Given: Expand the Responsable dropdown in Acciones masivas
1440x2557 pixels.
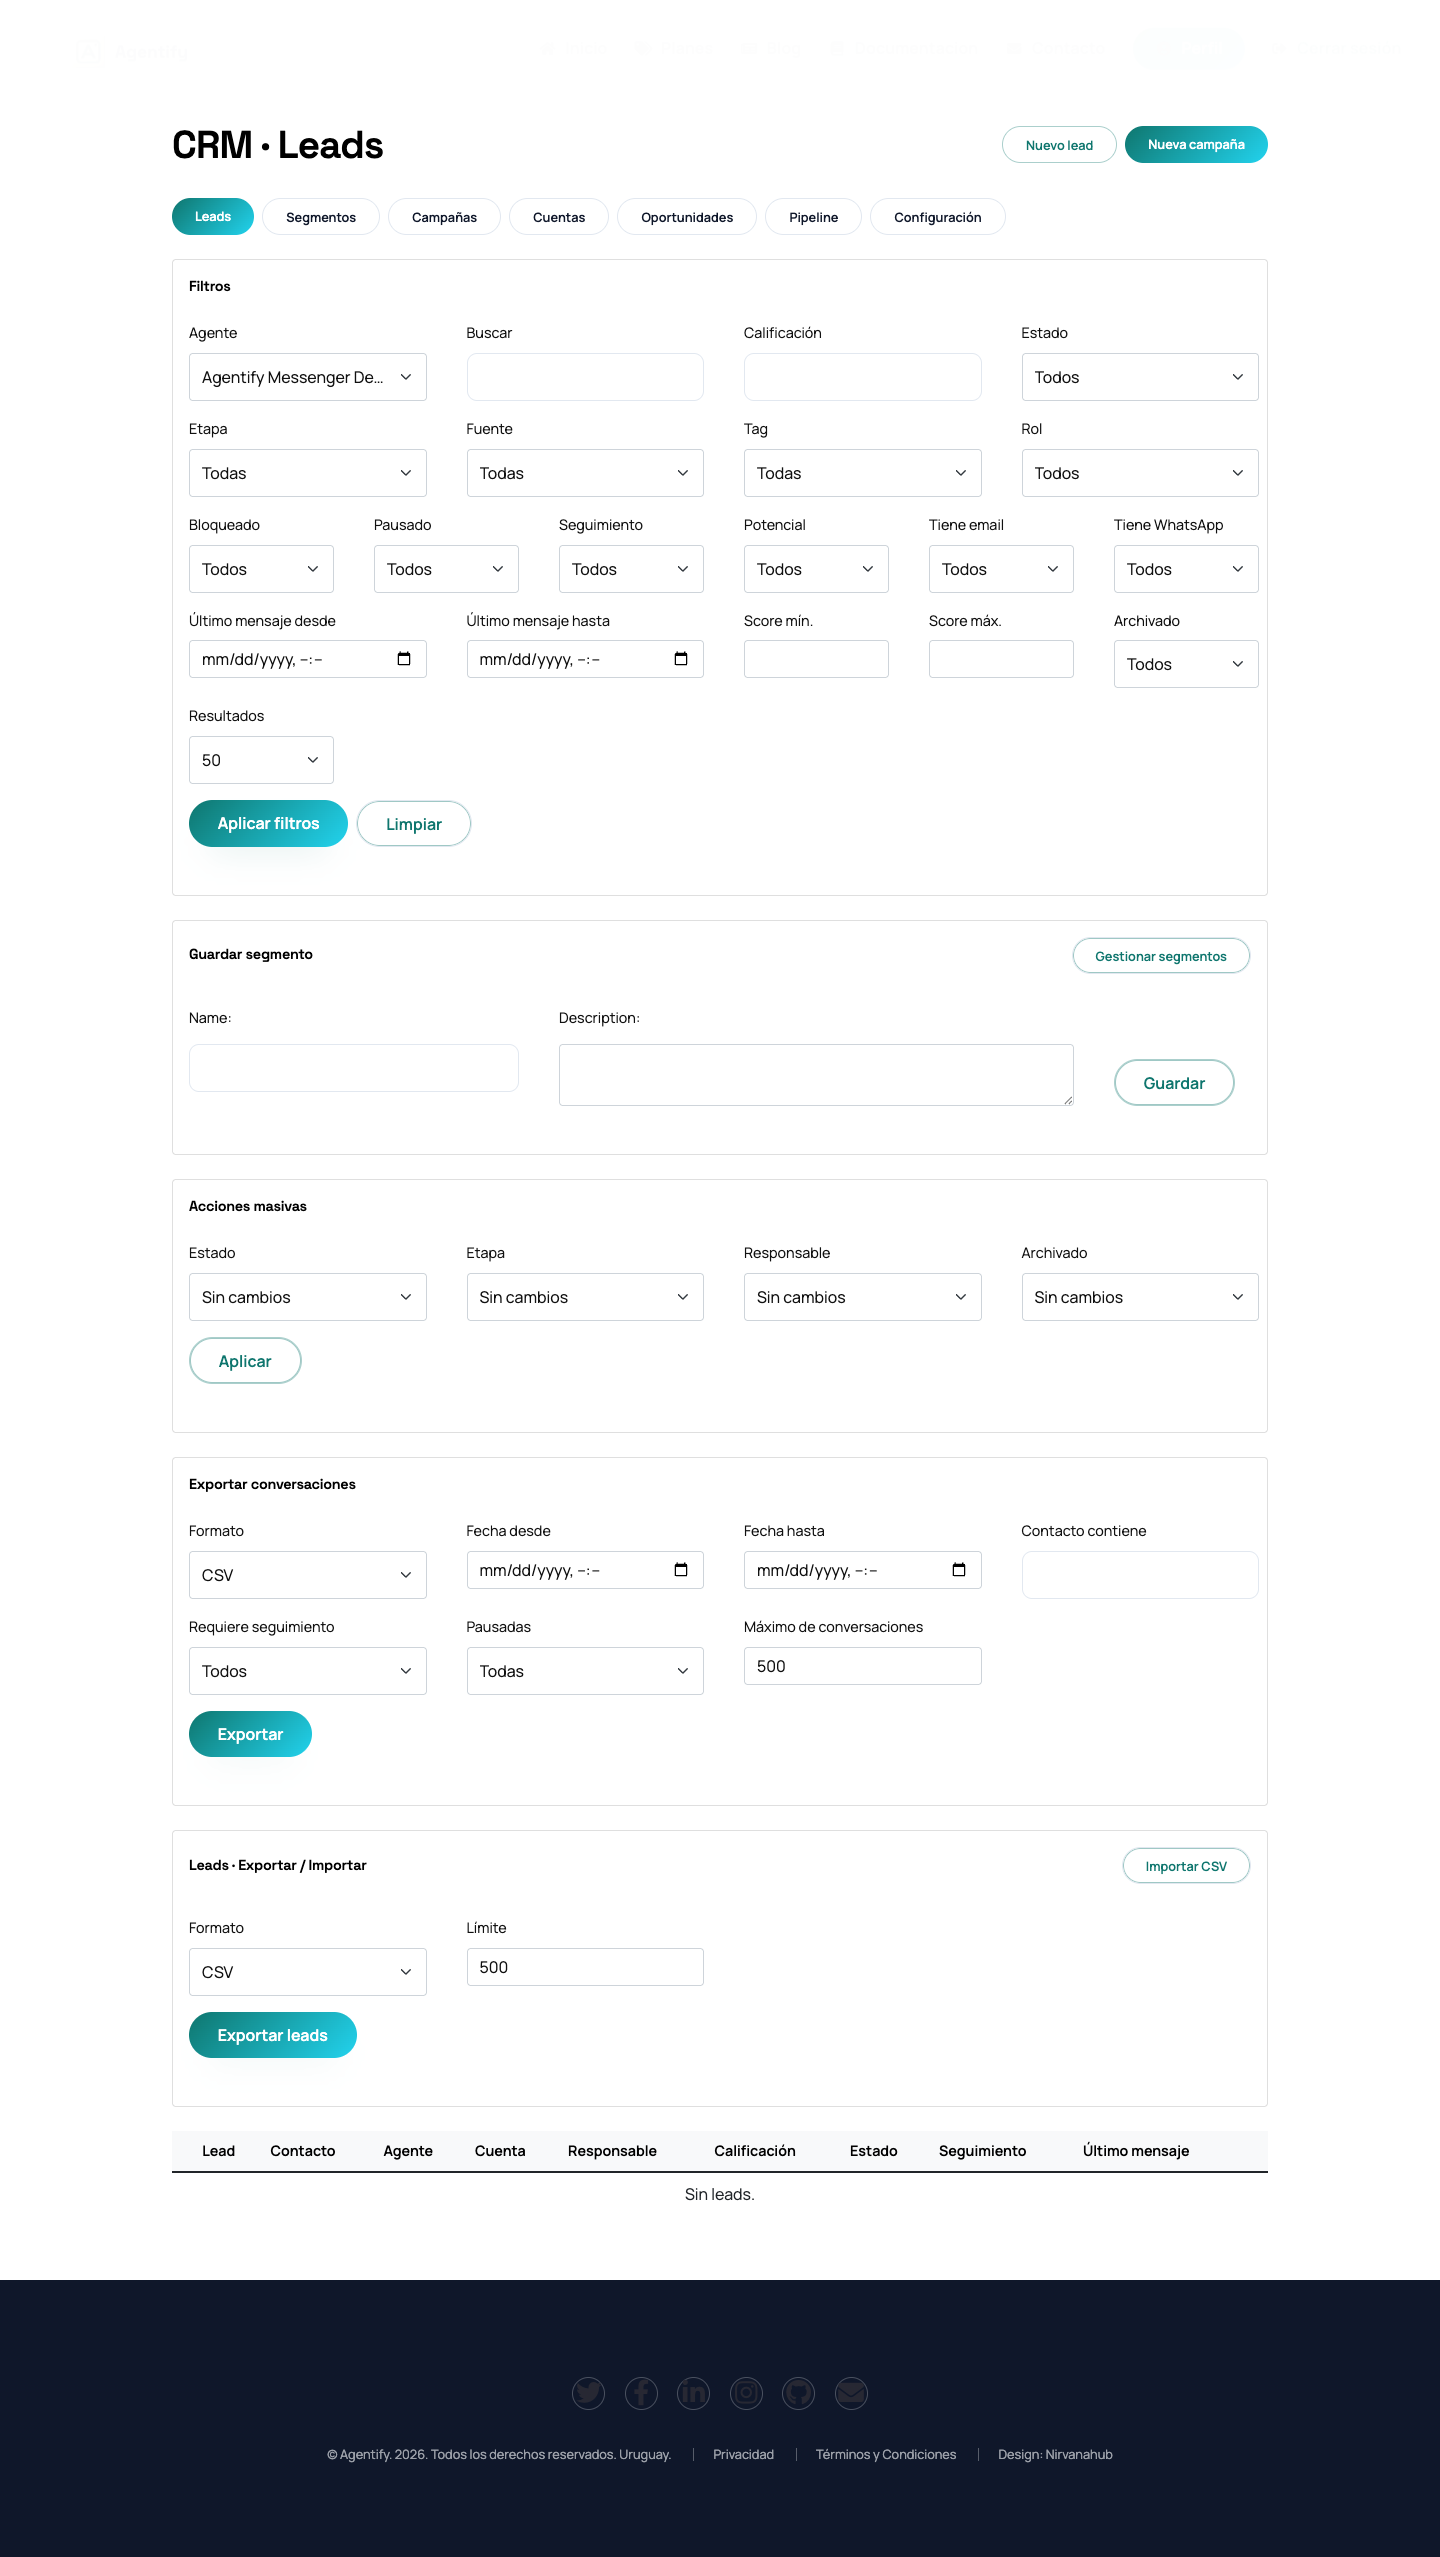Looking at the screenshot, I should coord(862,1297).
